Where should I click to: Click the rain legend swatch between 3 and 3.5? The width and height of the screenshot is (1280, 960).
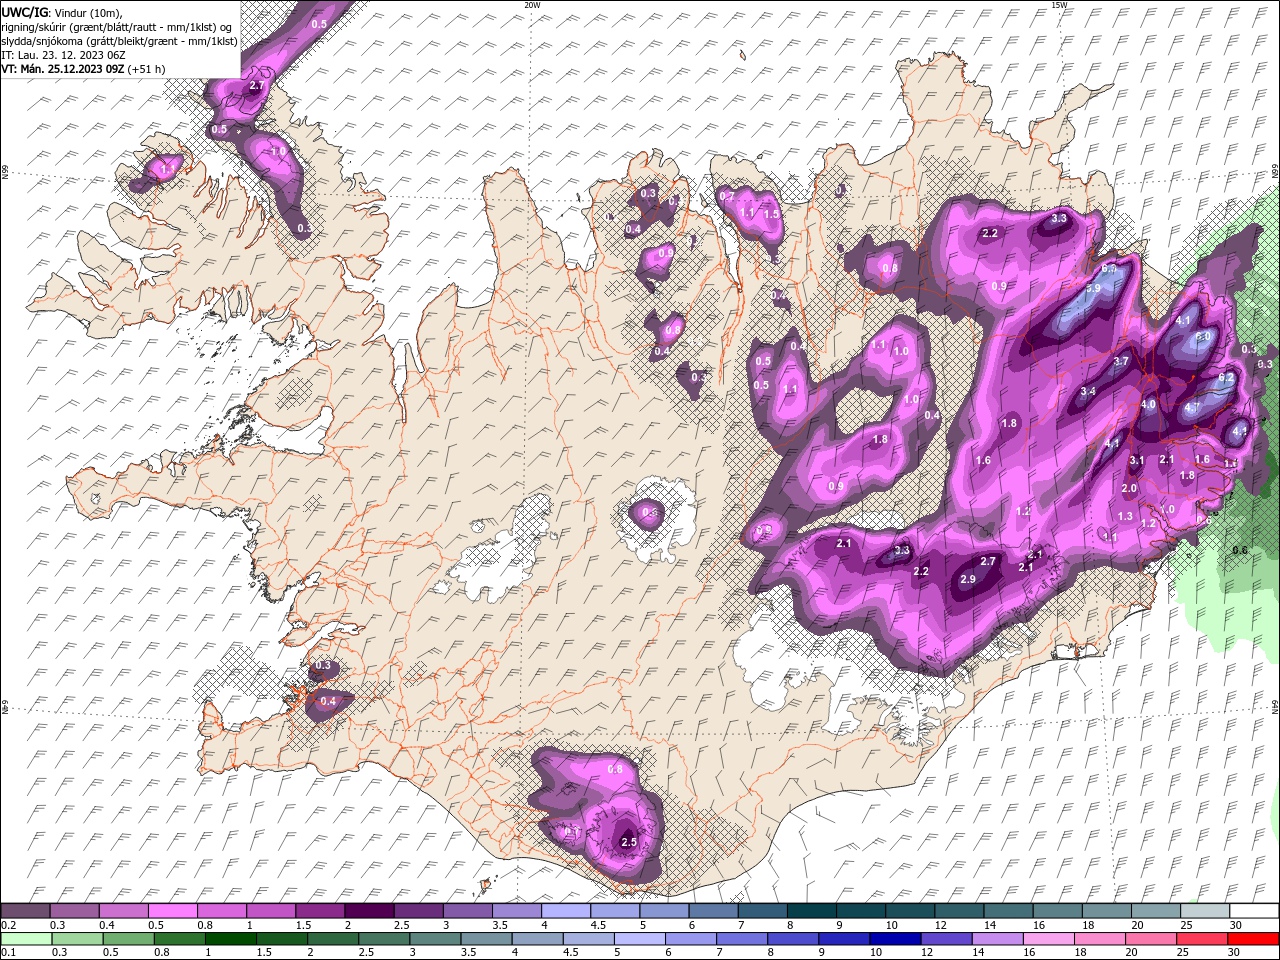tap(436, 938)
